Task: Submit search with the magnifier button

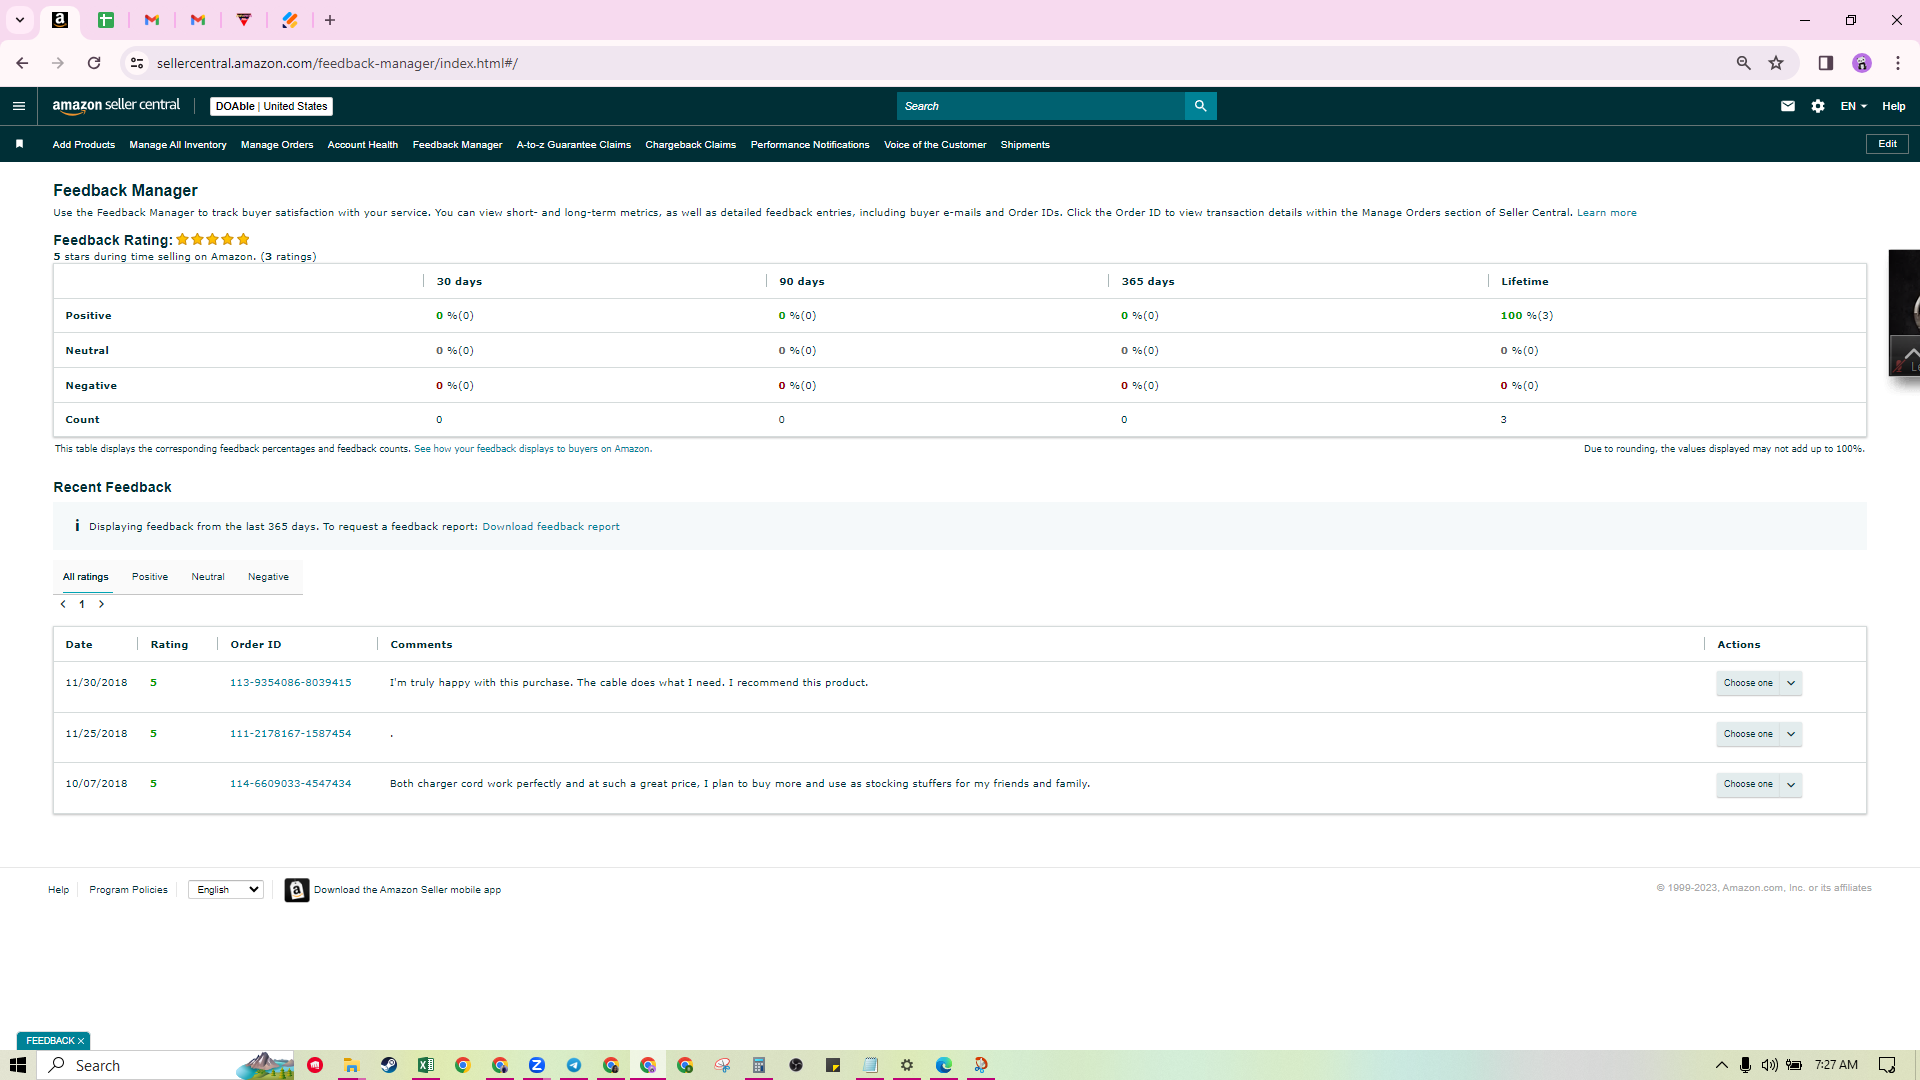Action: click(x=1200, y=106)
